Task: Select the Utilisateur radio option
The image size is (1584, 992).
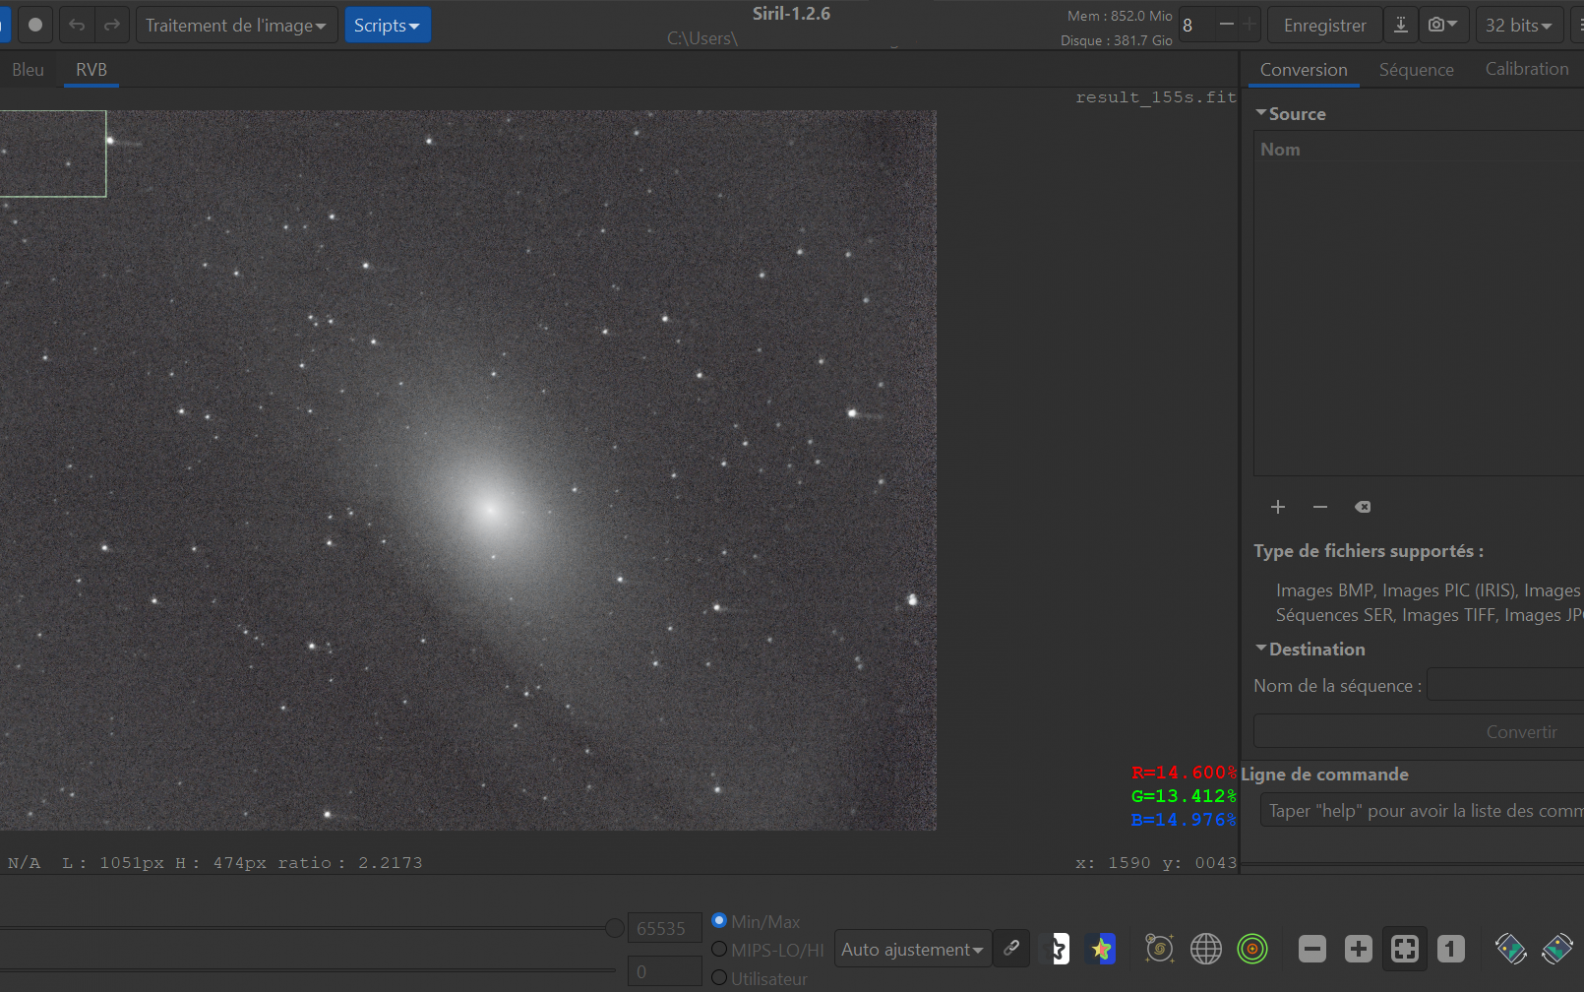Action: click(719, 978)
